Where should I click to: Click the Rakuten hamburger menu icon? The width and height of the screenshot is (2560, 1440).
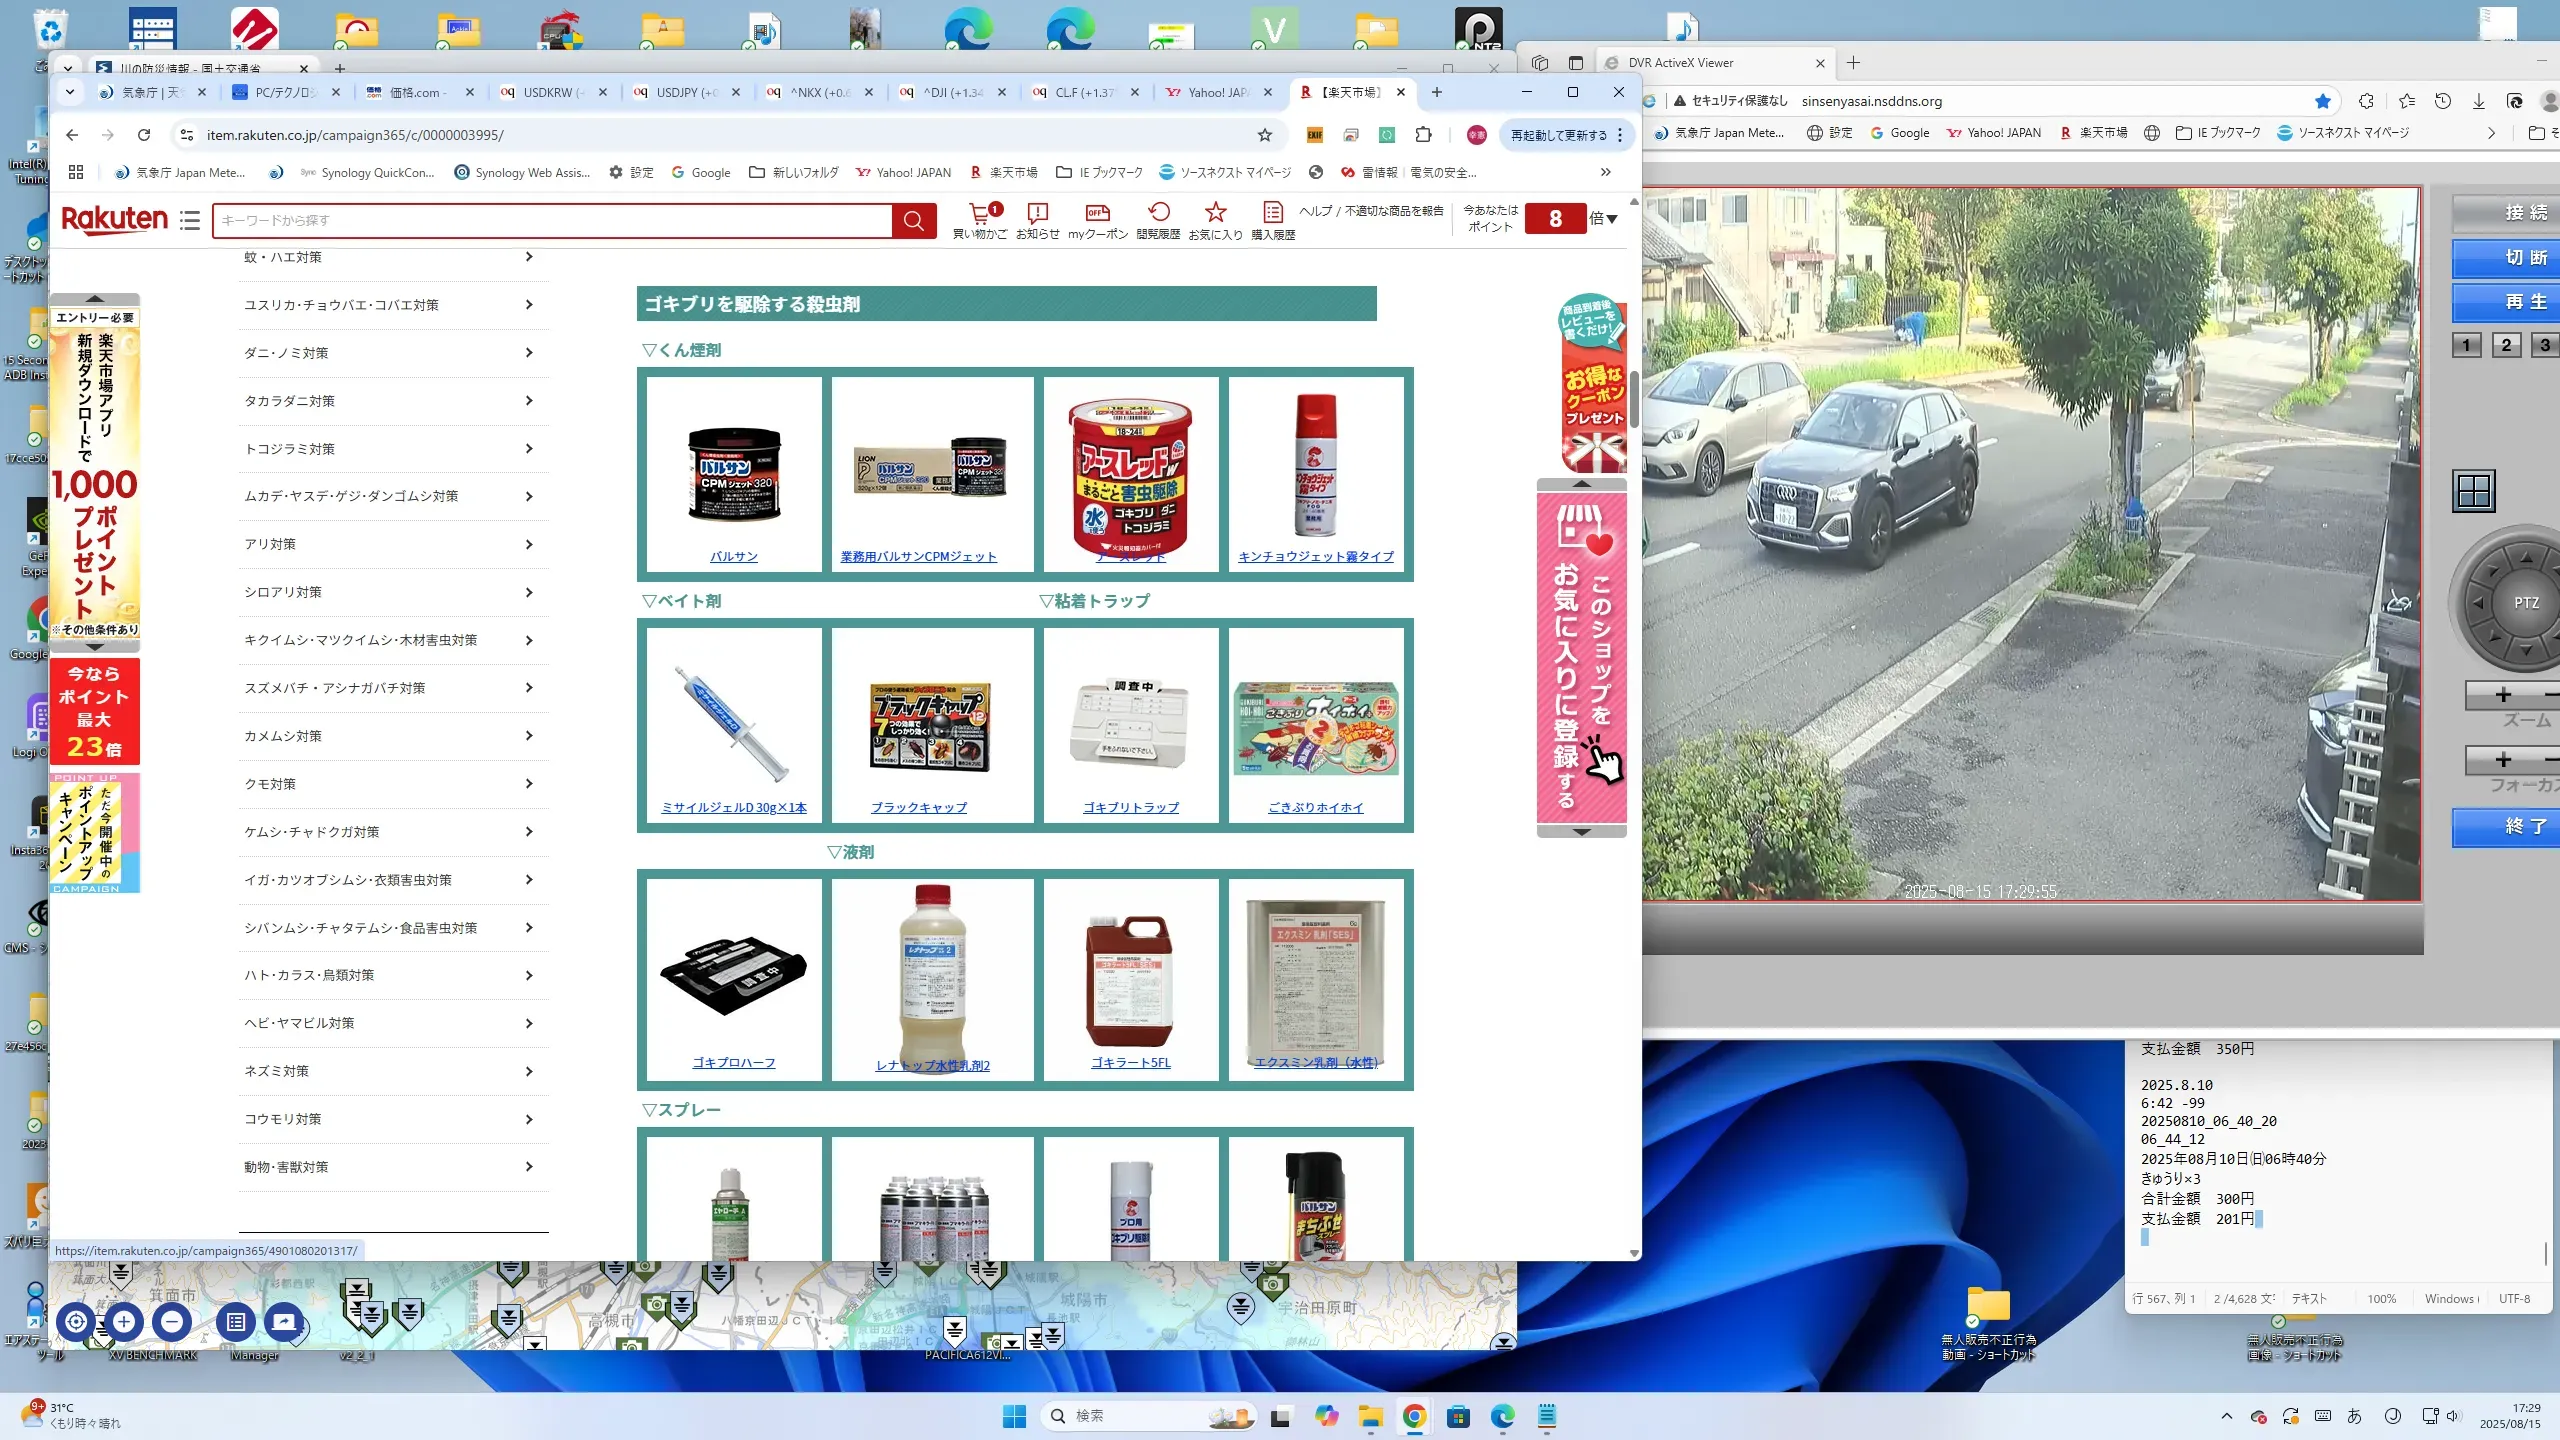point(190,220)
